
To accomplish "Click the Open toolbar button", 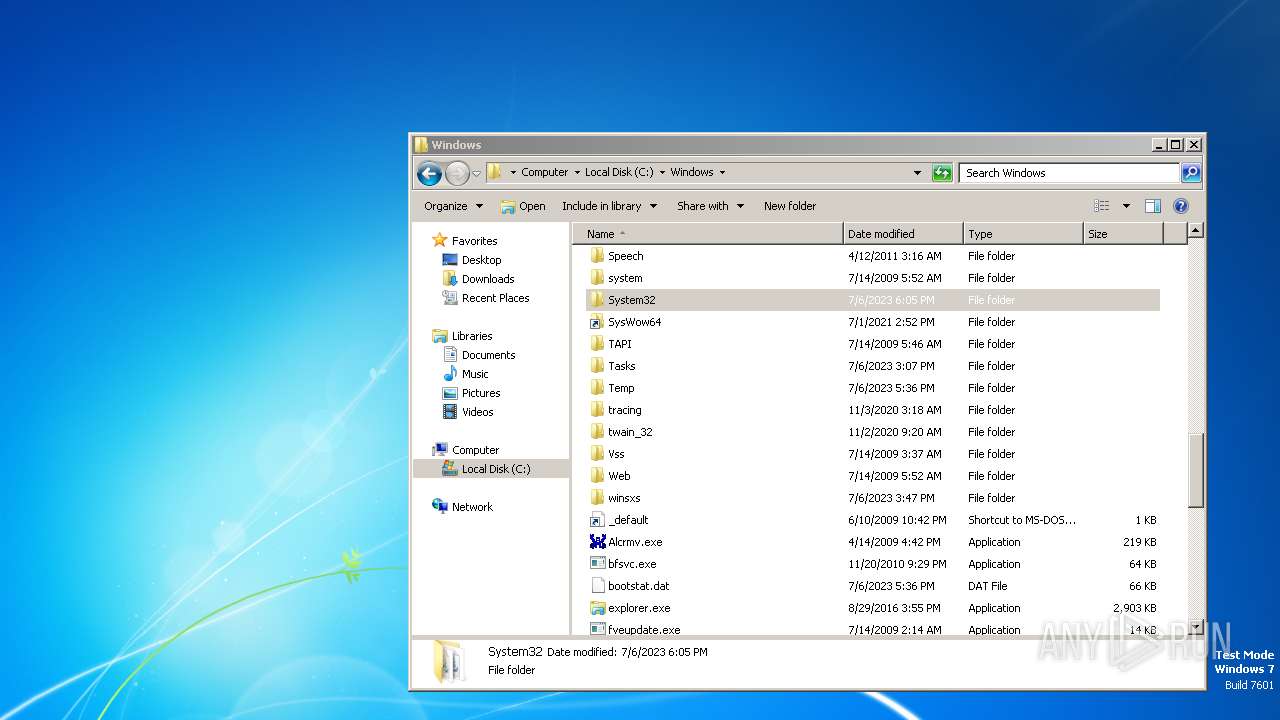I will 523,206.
